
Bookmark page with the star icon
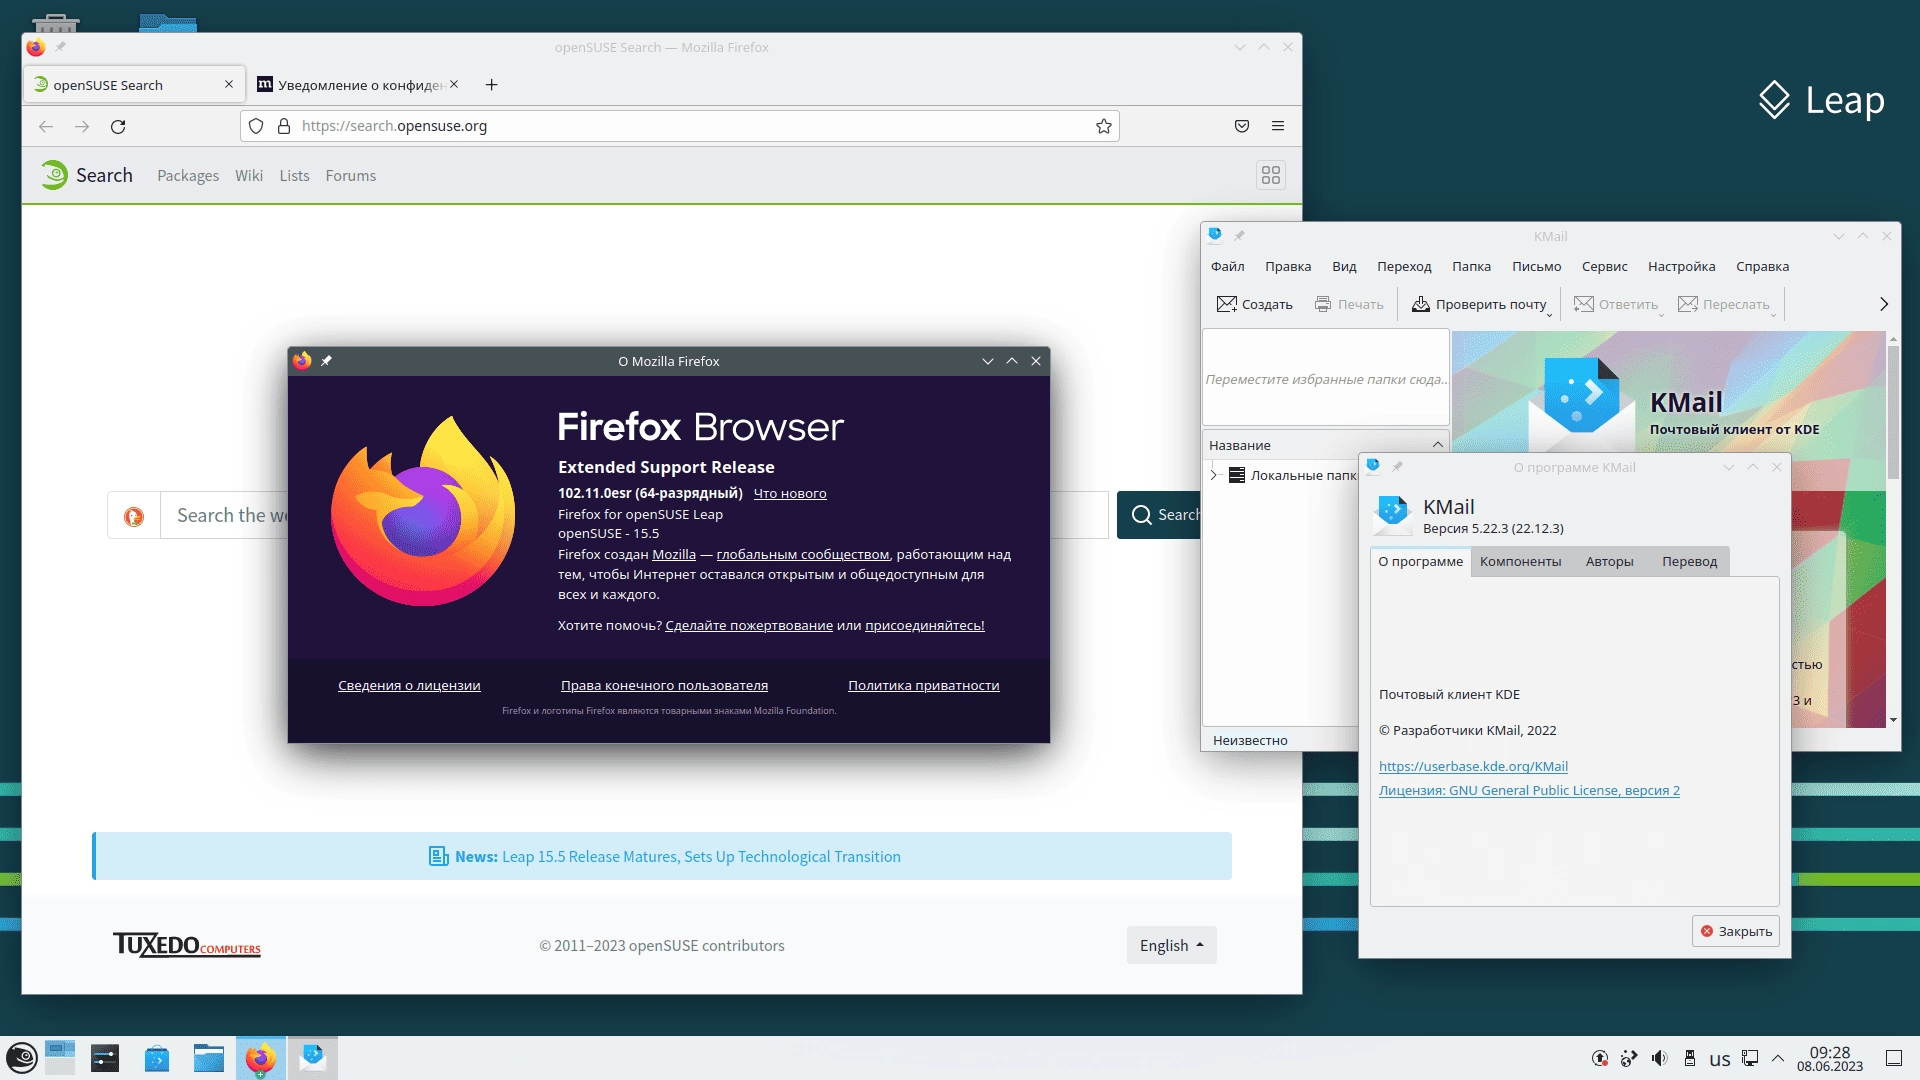coord(1104,126)
